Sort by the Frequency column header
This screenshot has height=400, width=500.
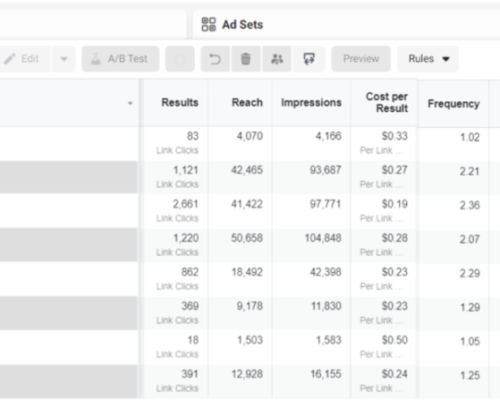coord(454,104)
